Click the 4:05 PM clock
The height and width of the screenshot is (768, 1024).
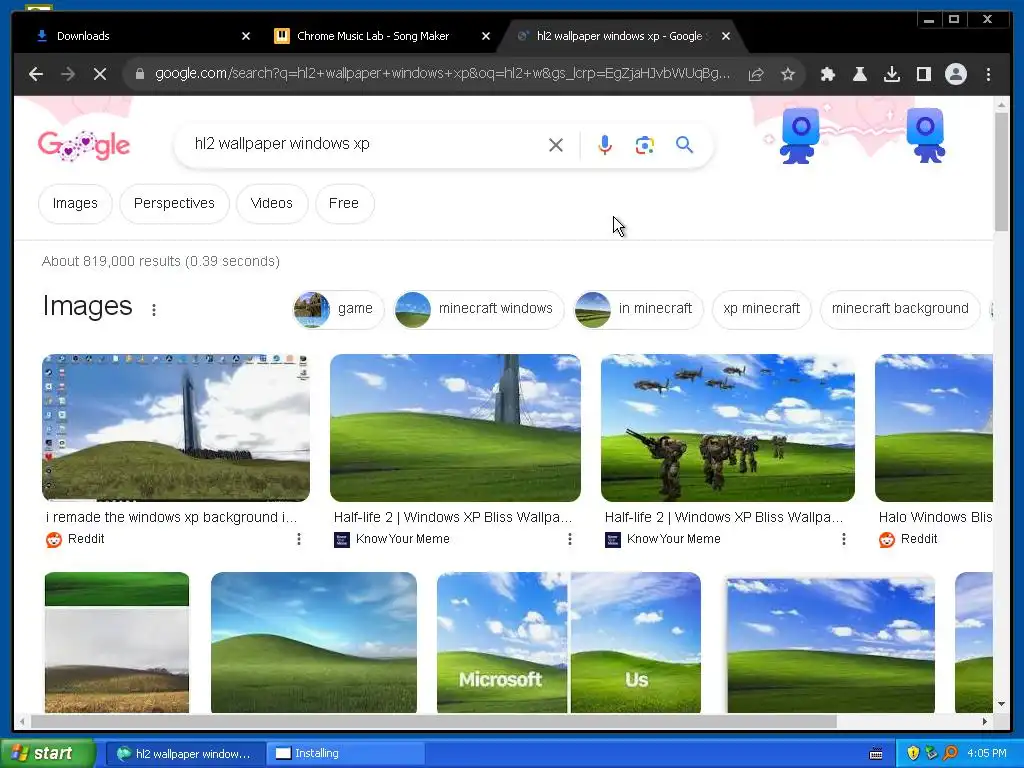986,754
